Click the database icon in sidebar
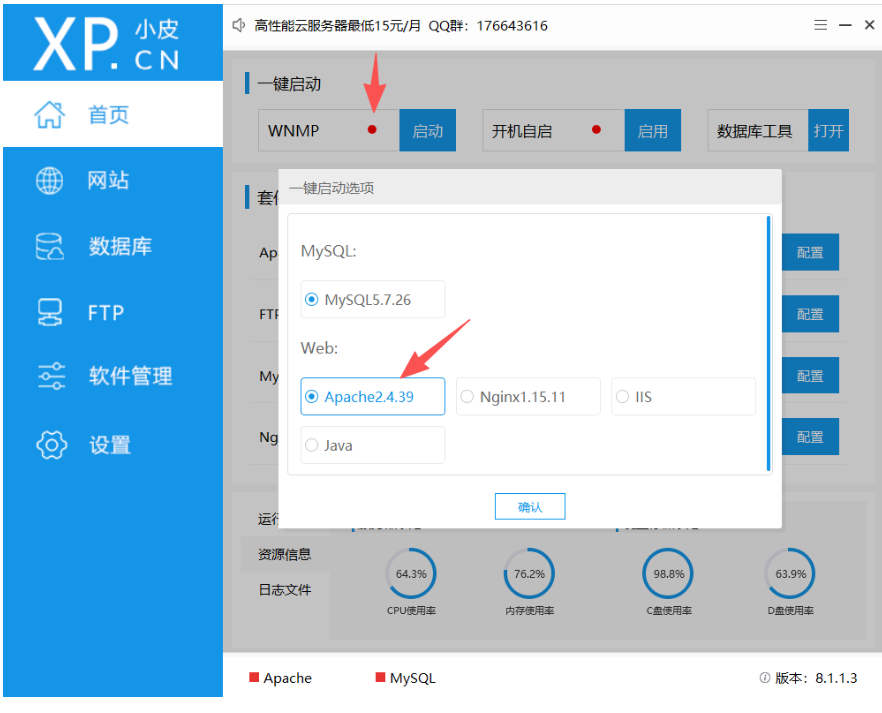 pyautogui.click(x=50, y=246)
